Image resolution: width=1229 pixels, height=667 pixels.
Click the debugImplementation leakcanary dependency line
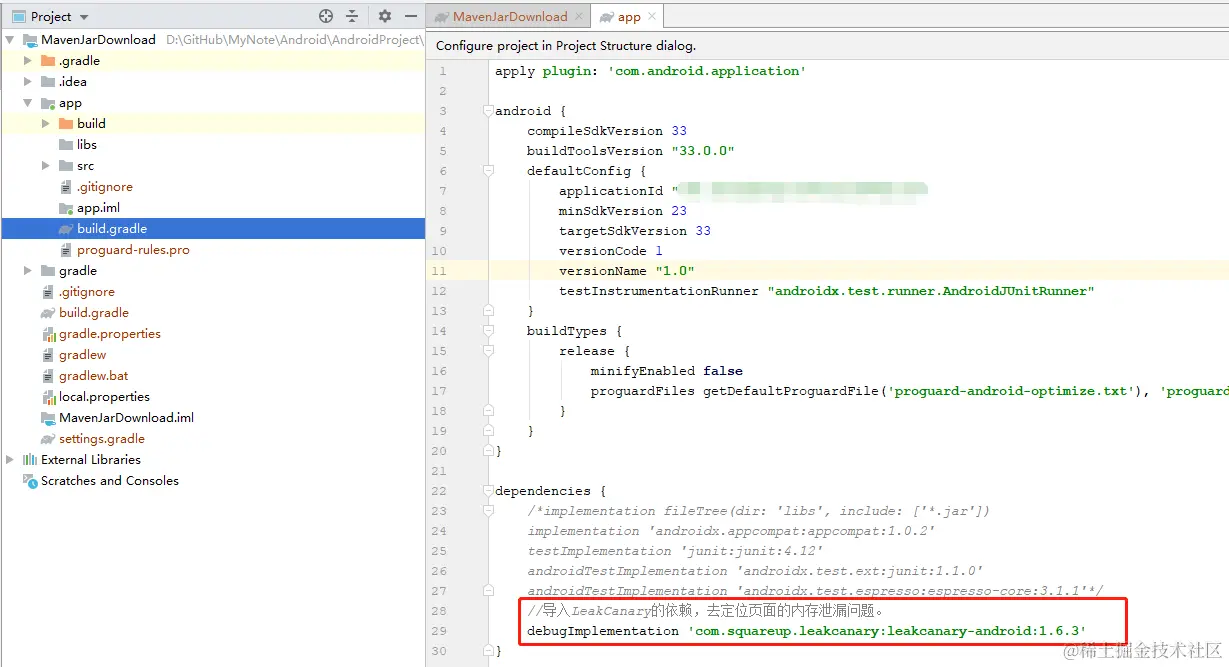807,631
